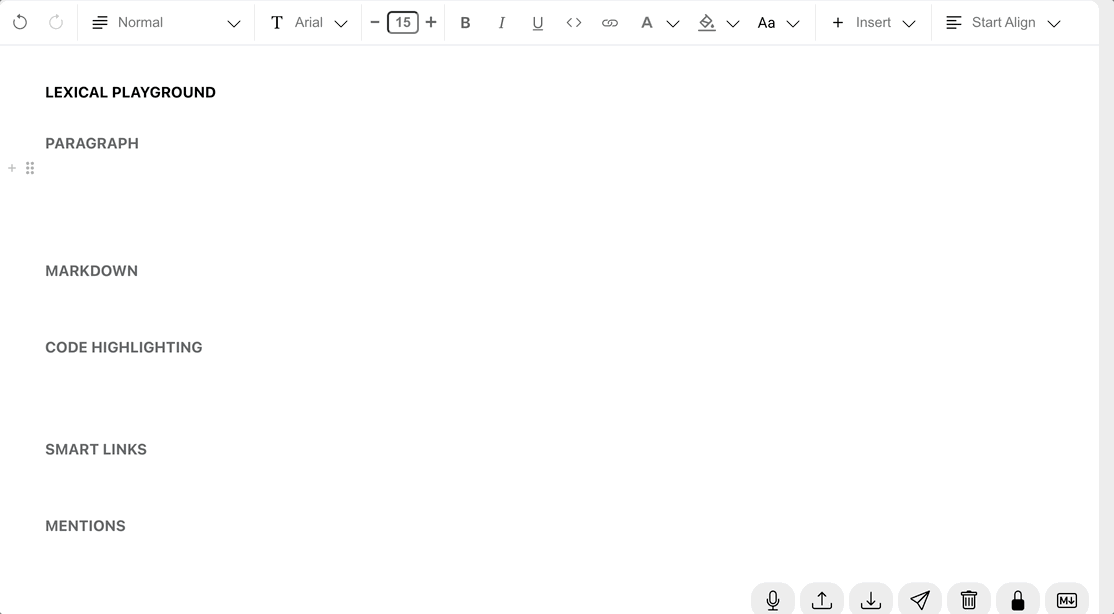Open the Normal block type dropdown

pyautogui.click(x=166, y=22)
